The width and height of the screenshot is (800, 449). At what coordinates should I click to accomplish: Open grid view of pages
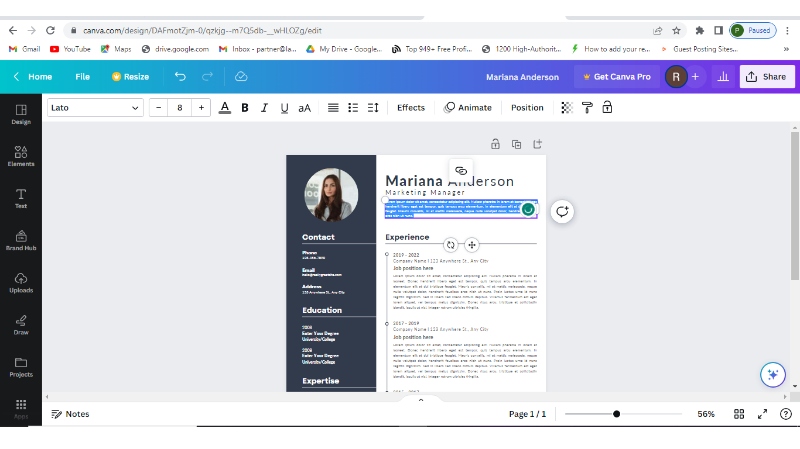pos(739,414)
